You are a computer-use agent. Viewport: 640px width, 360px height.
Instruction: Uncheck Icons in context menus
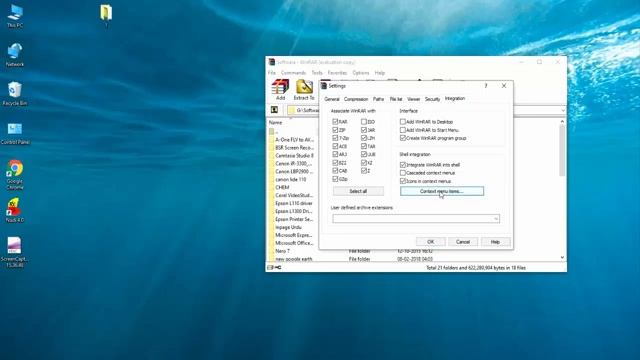403,181
